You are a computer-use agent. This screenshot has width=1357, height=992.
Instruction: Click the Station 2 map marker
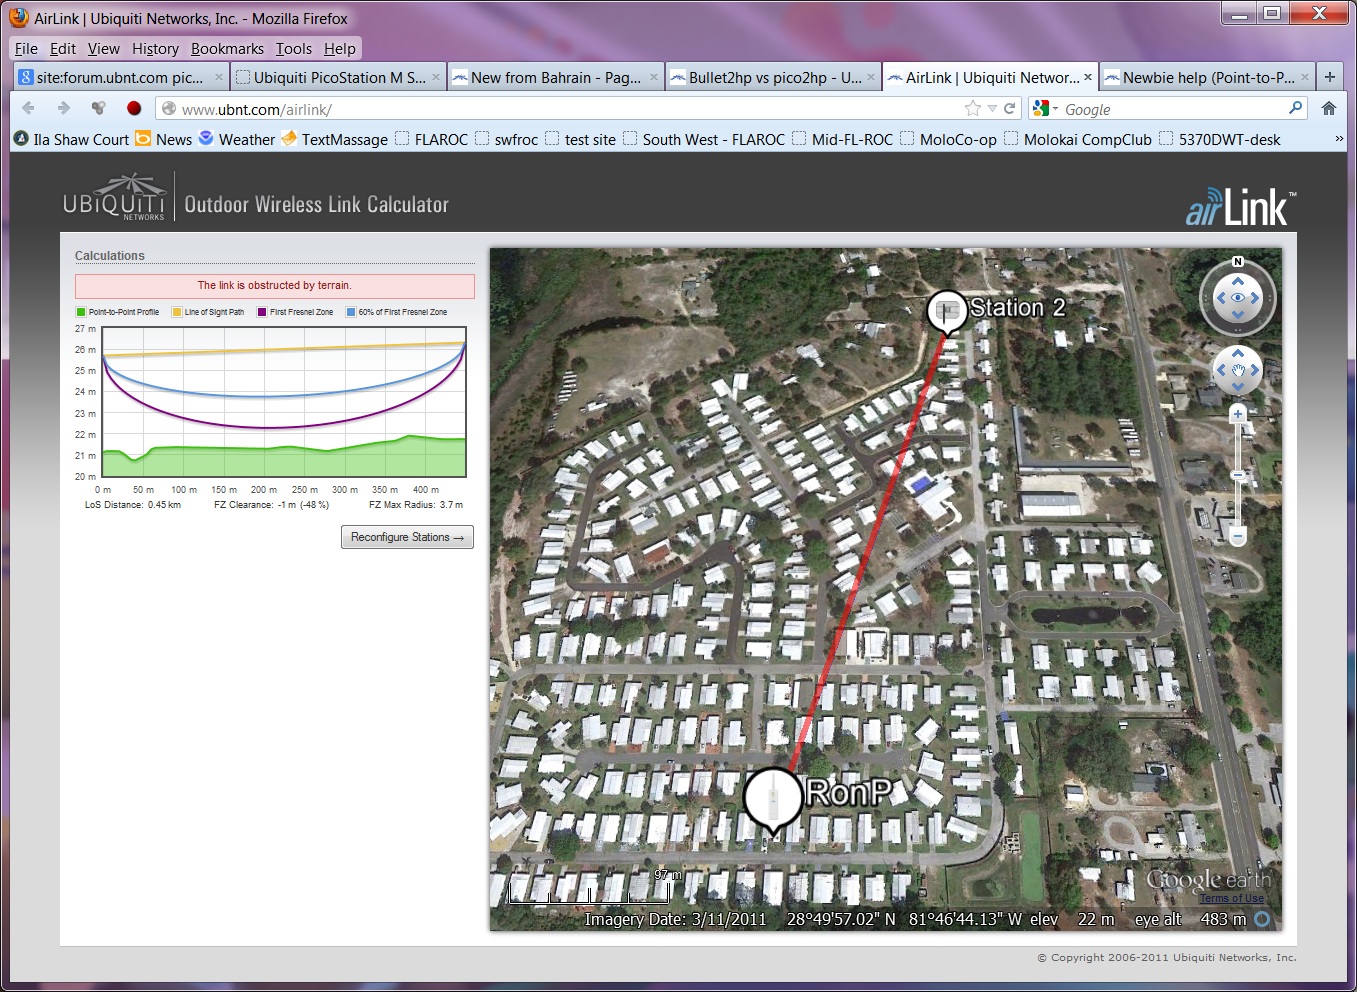(x=946, y=310)
